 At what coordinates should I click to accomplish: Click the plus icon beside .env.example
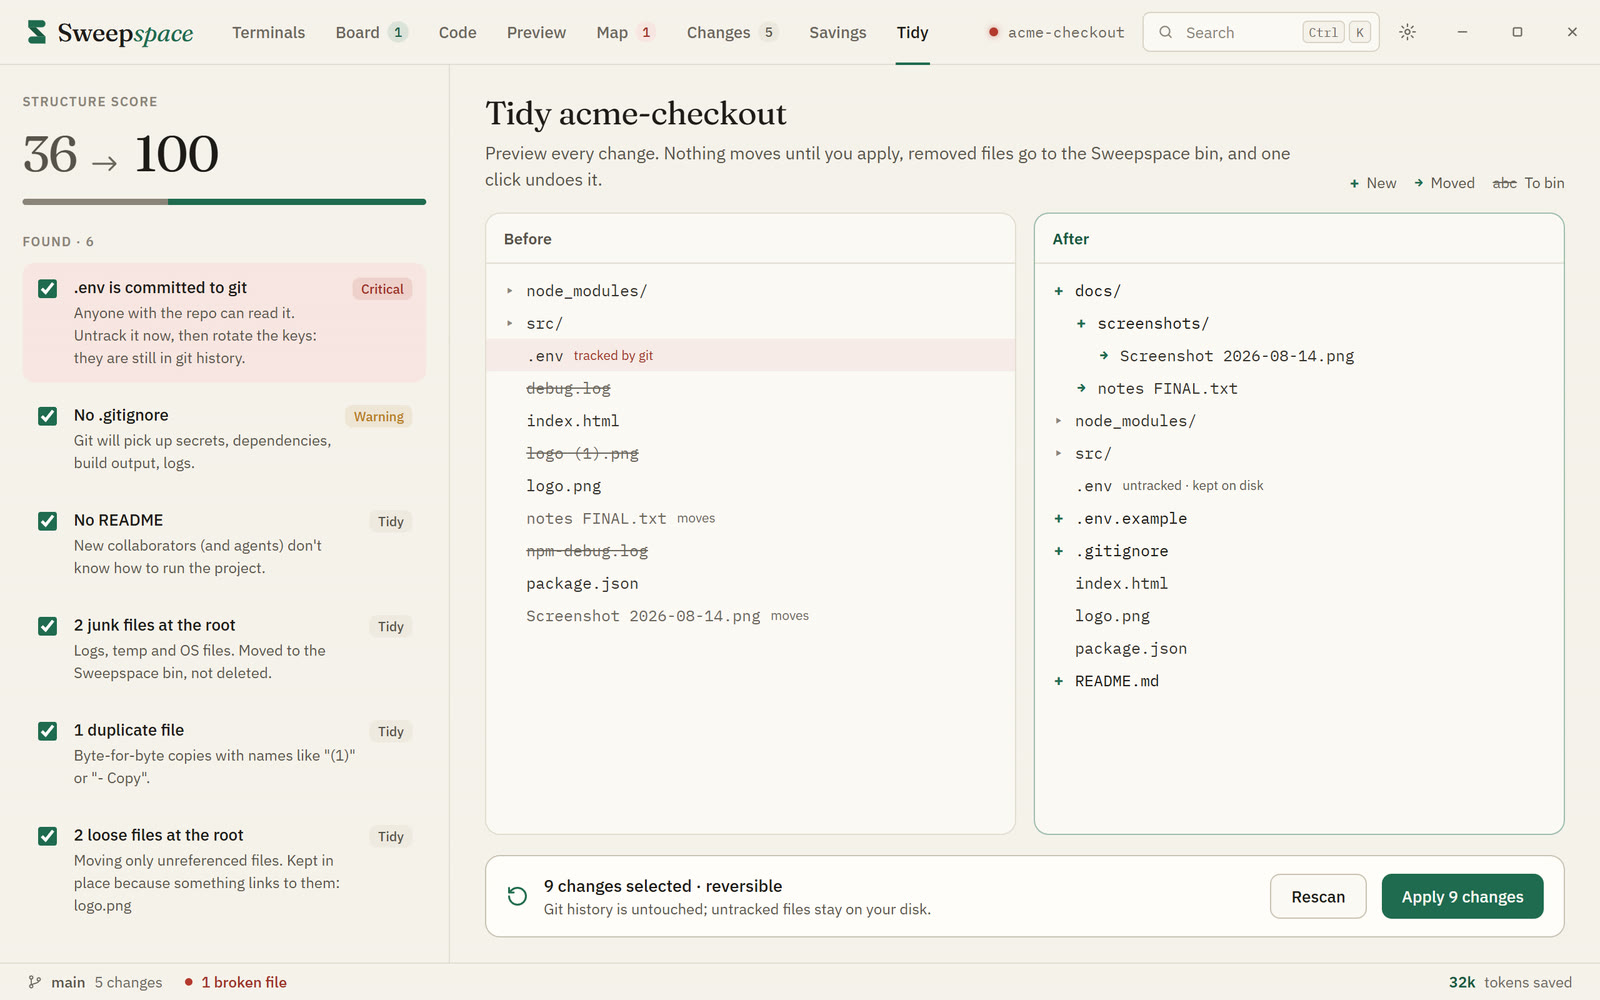click(x=1058, y=518)
